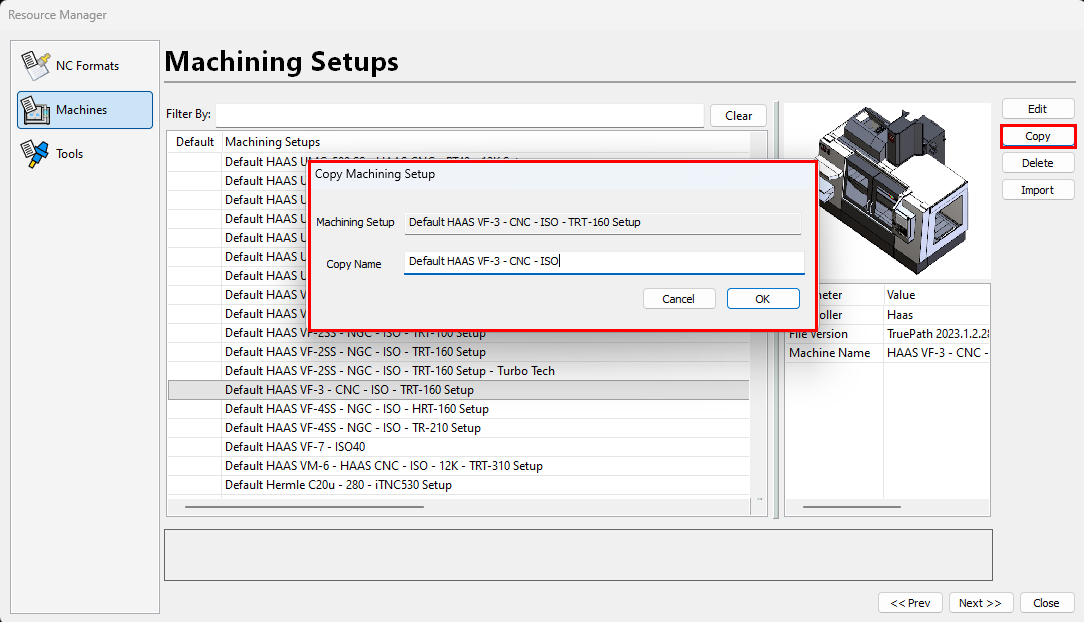Click the Haas controller value cell
The height and width of the screenshot is (622, 1084).
937,315
